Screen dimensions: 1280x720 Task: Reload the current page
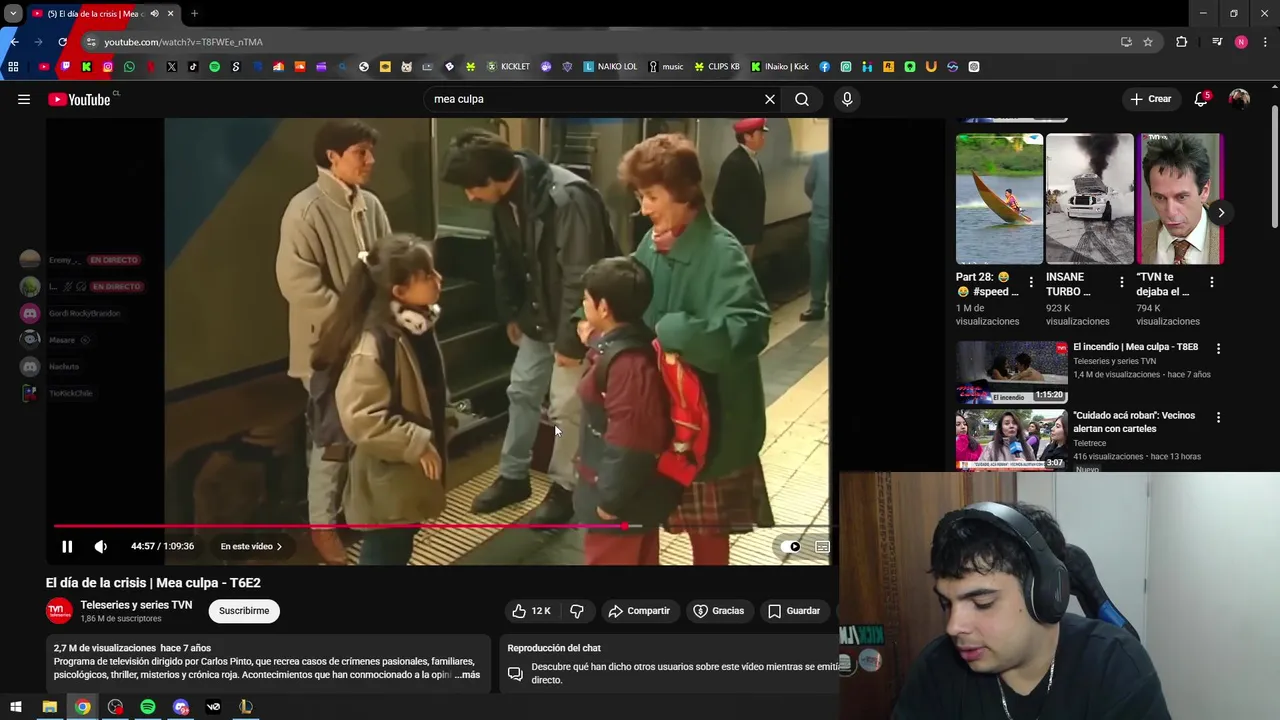[x=62, y=42]
